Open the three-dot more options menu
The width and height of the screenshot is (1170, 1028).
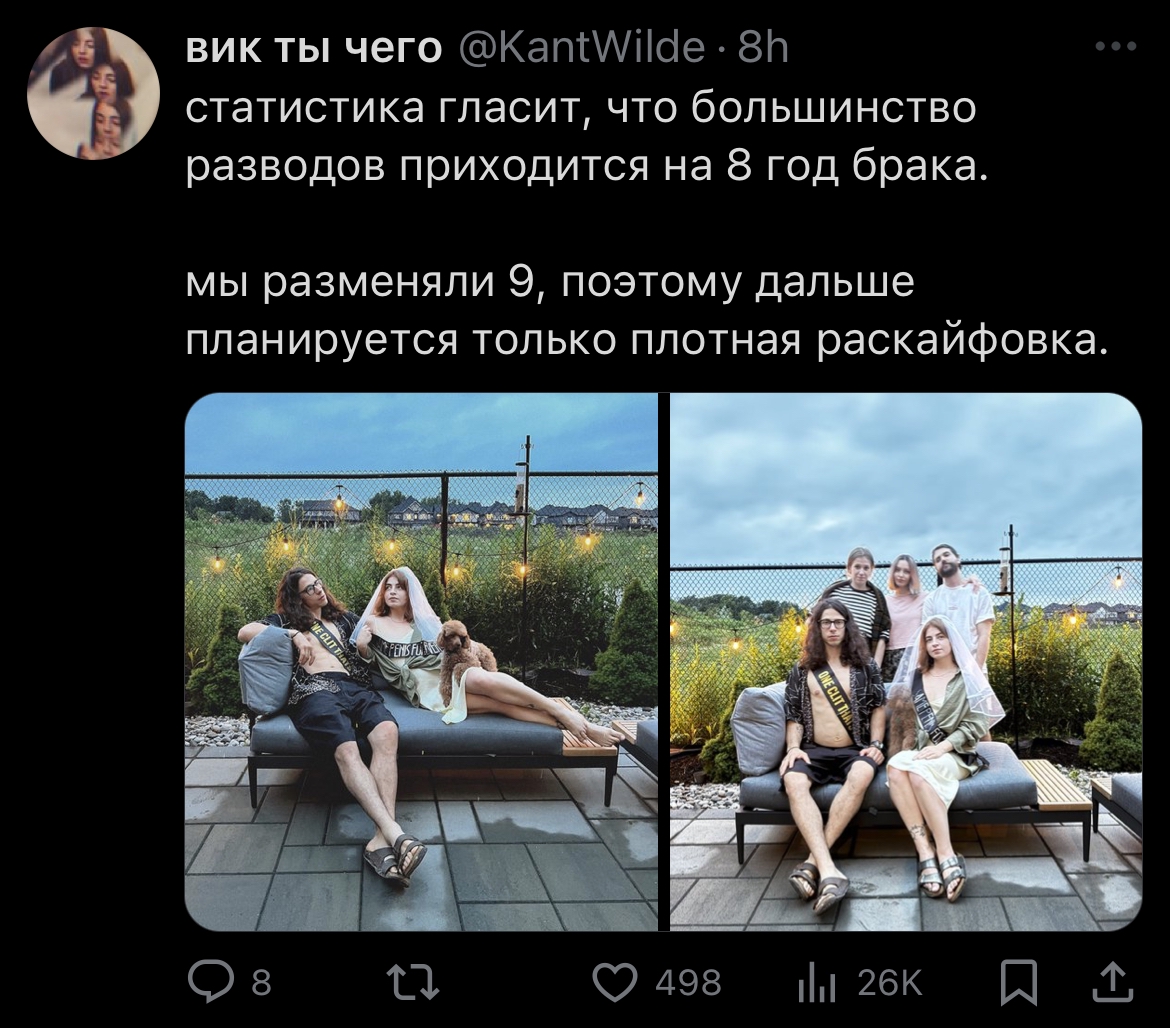click(x=1116, y=46)
